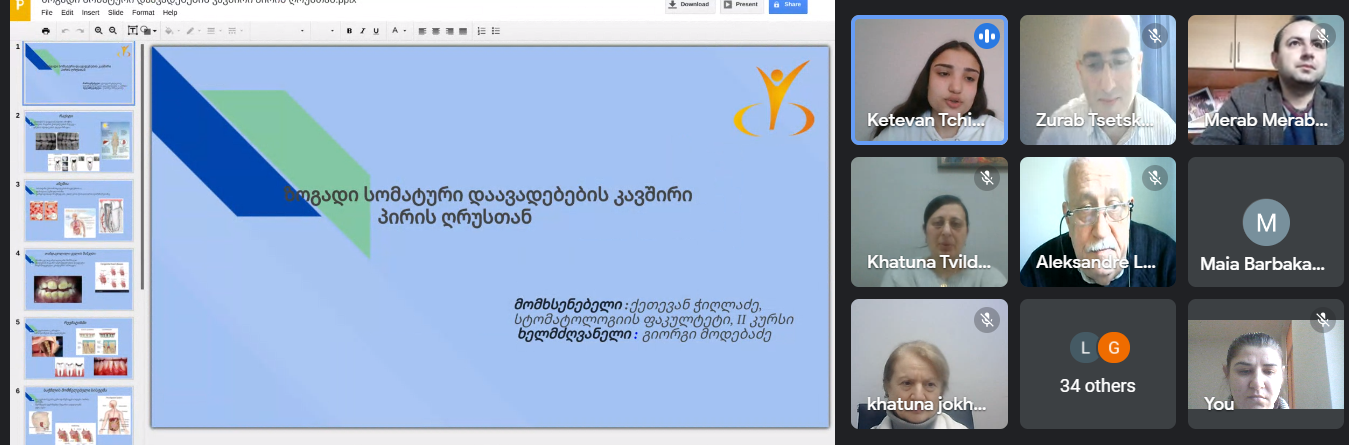
Task: Click Aleksandre L... video tile
Action: click(1098, 221)
